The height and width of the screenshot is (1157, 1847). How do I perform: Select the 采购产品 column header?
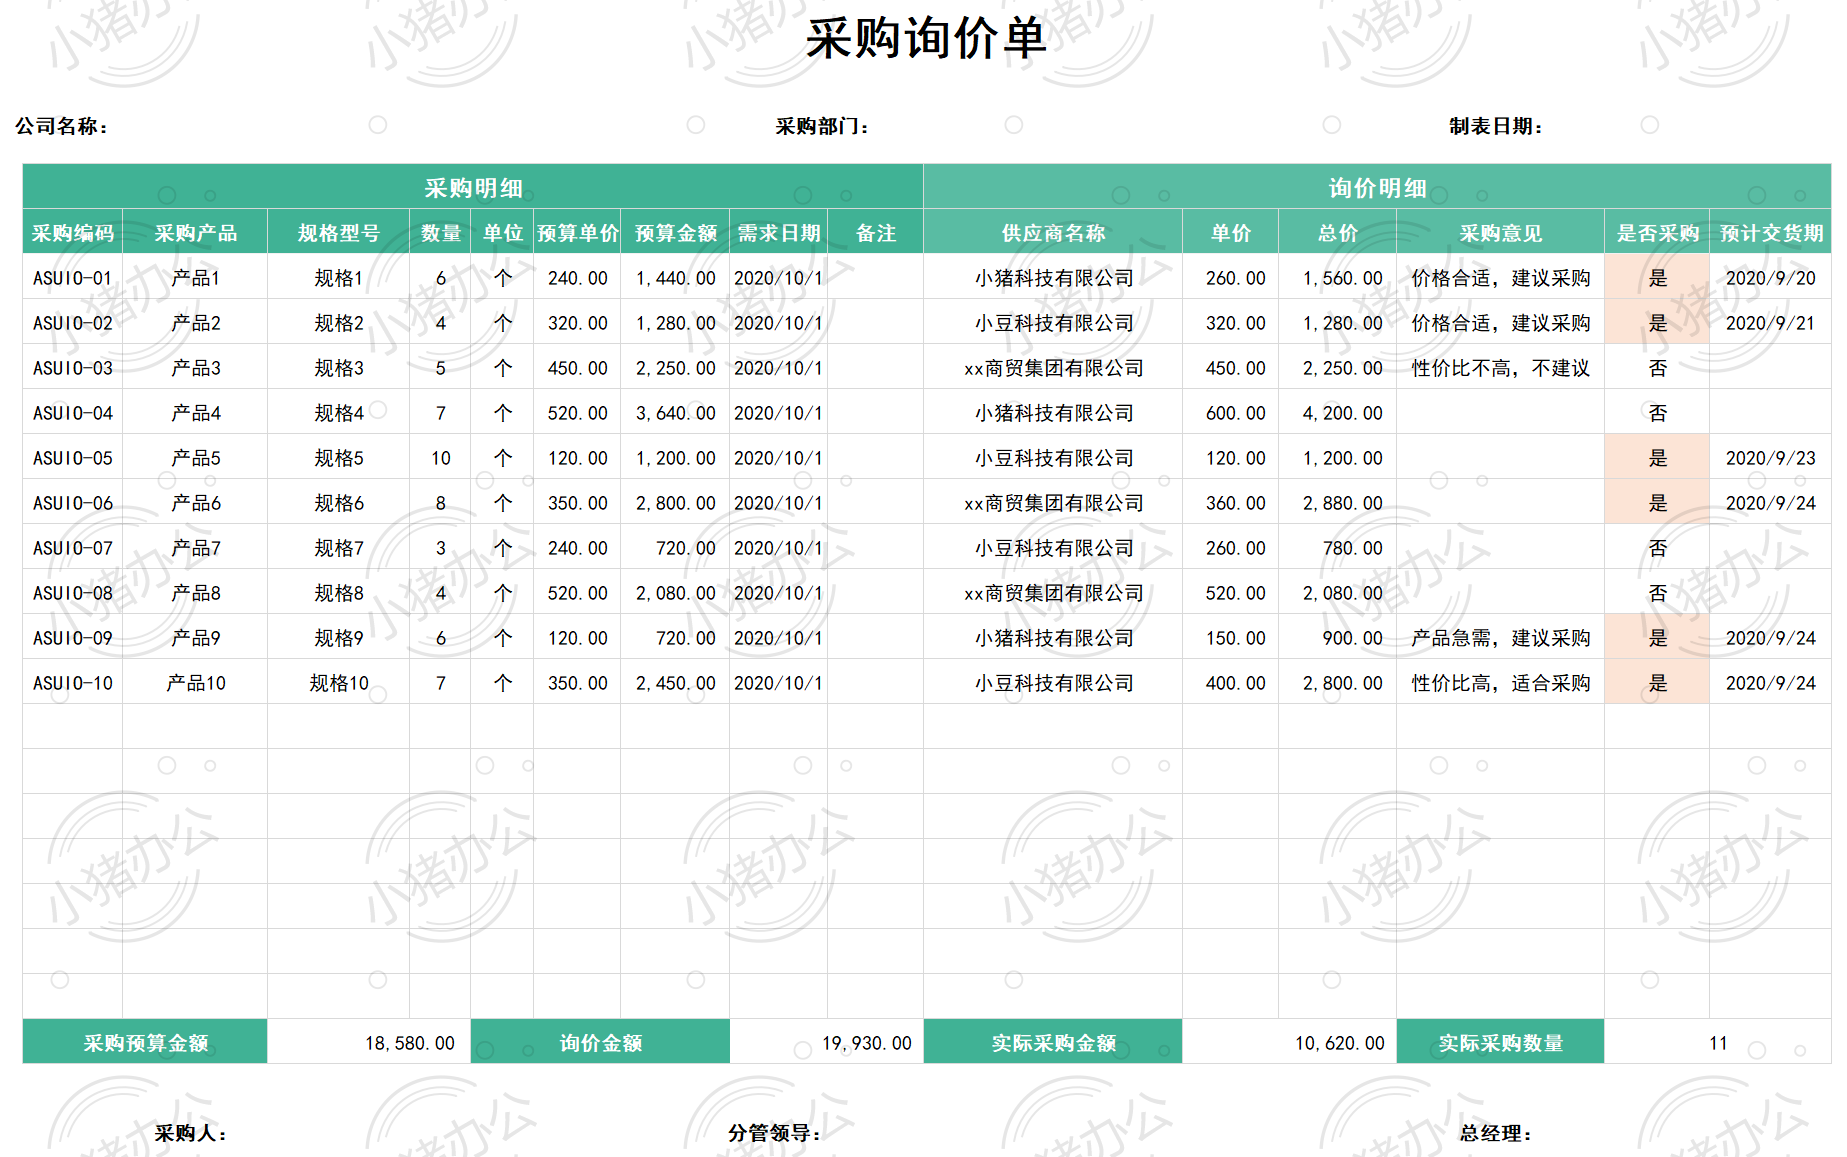[x=195, y=233]
